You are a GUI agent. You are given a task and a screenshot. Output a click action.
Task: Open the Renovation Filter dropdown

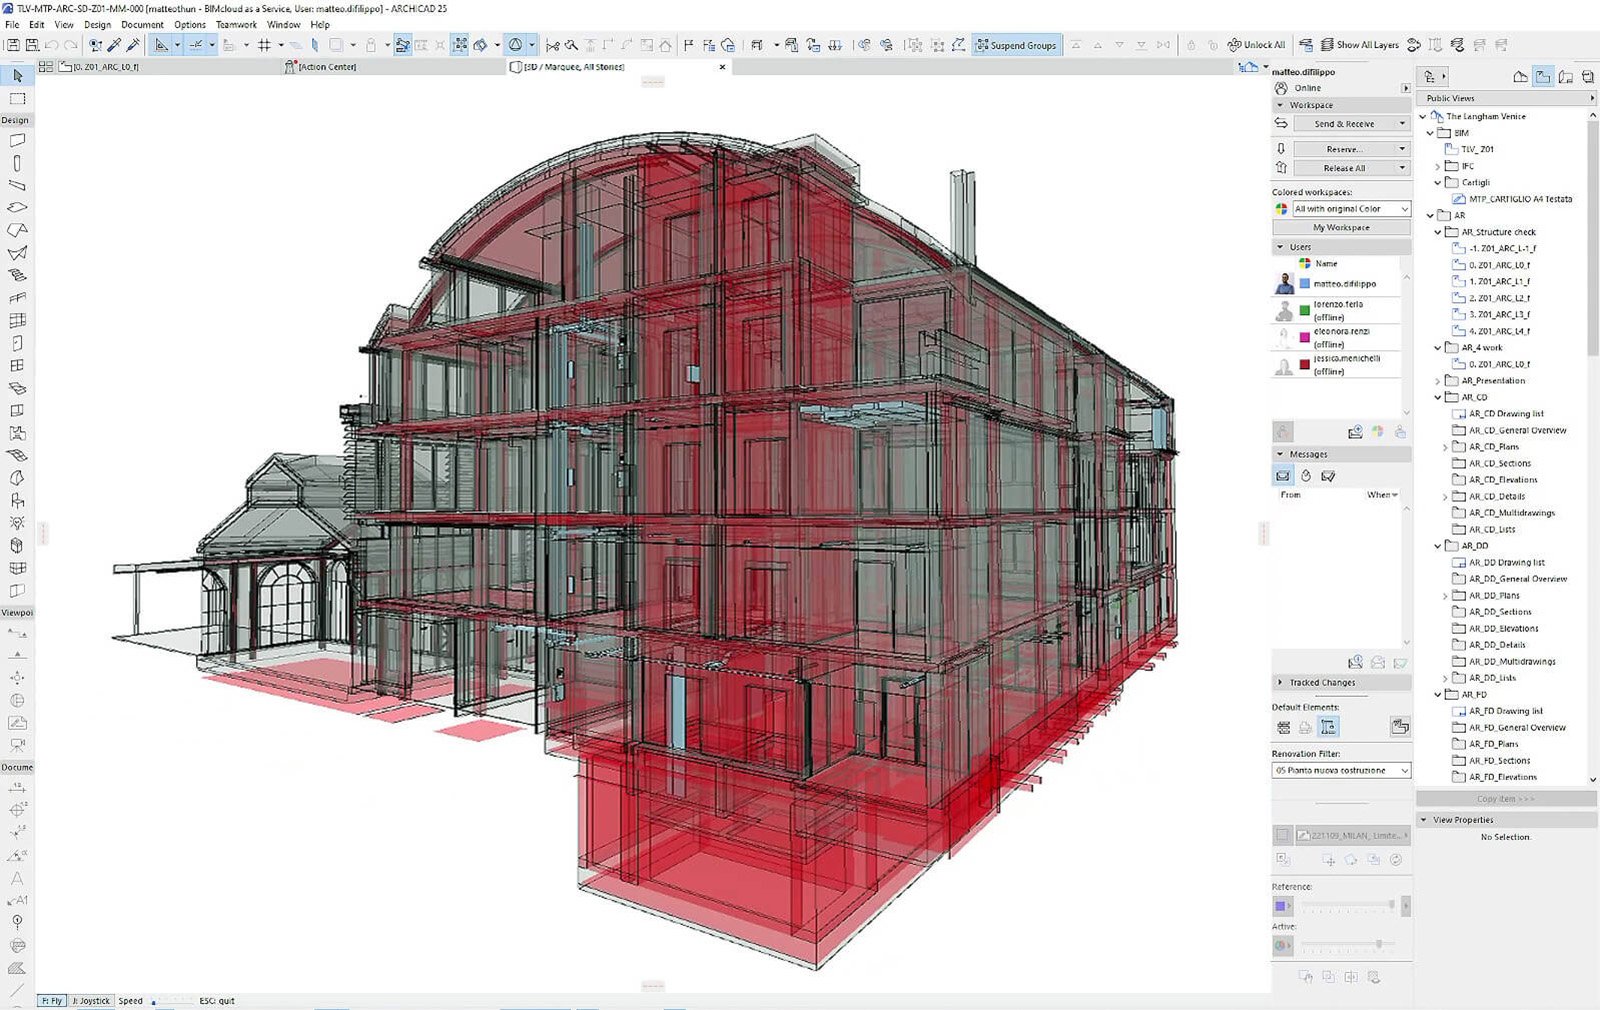1341,771
